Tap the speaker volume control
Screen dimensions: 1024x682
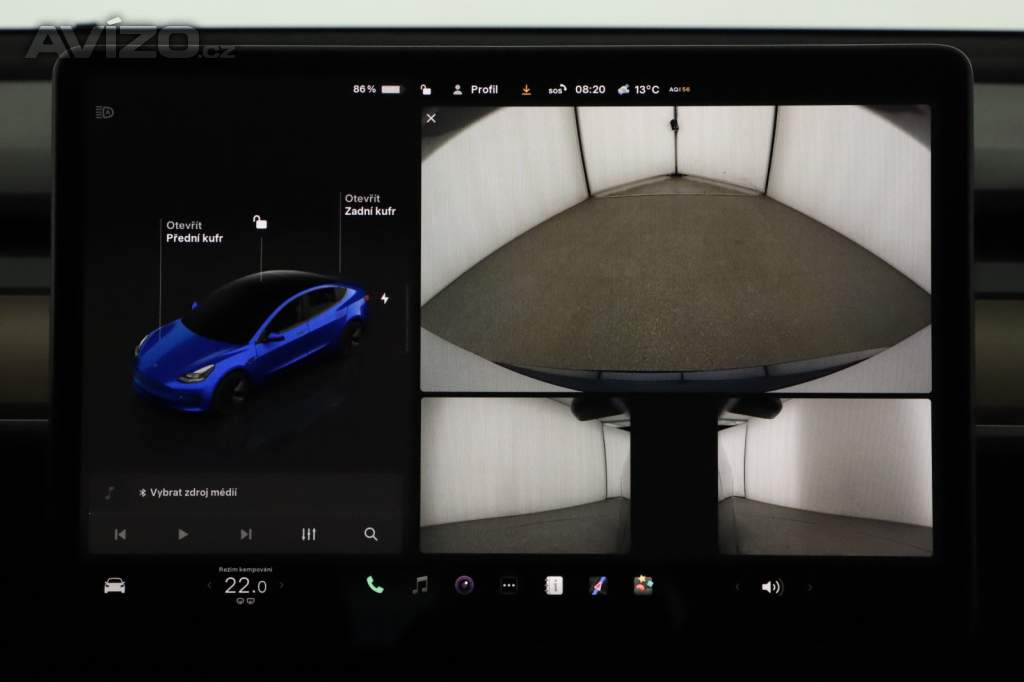tap(771, 587)
